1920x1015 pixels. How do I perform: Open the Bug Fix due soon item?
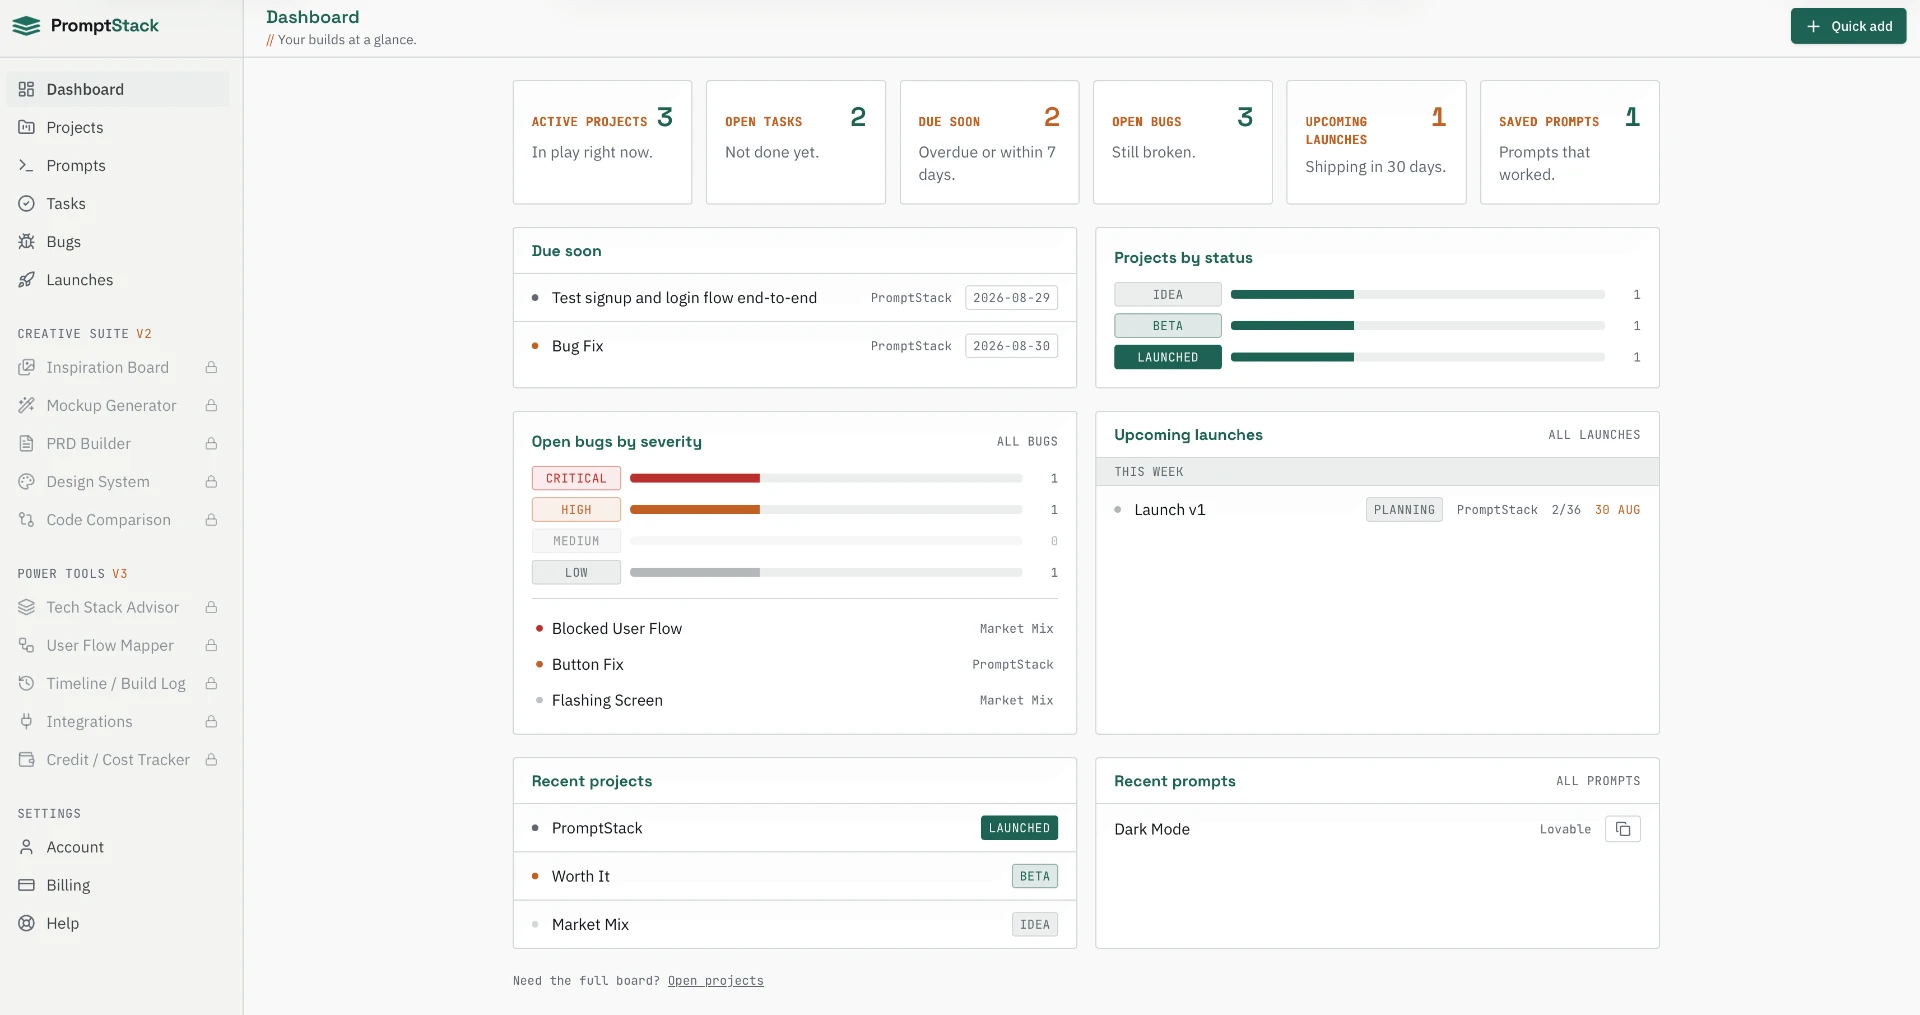coord(795,346)
